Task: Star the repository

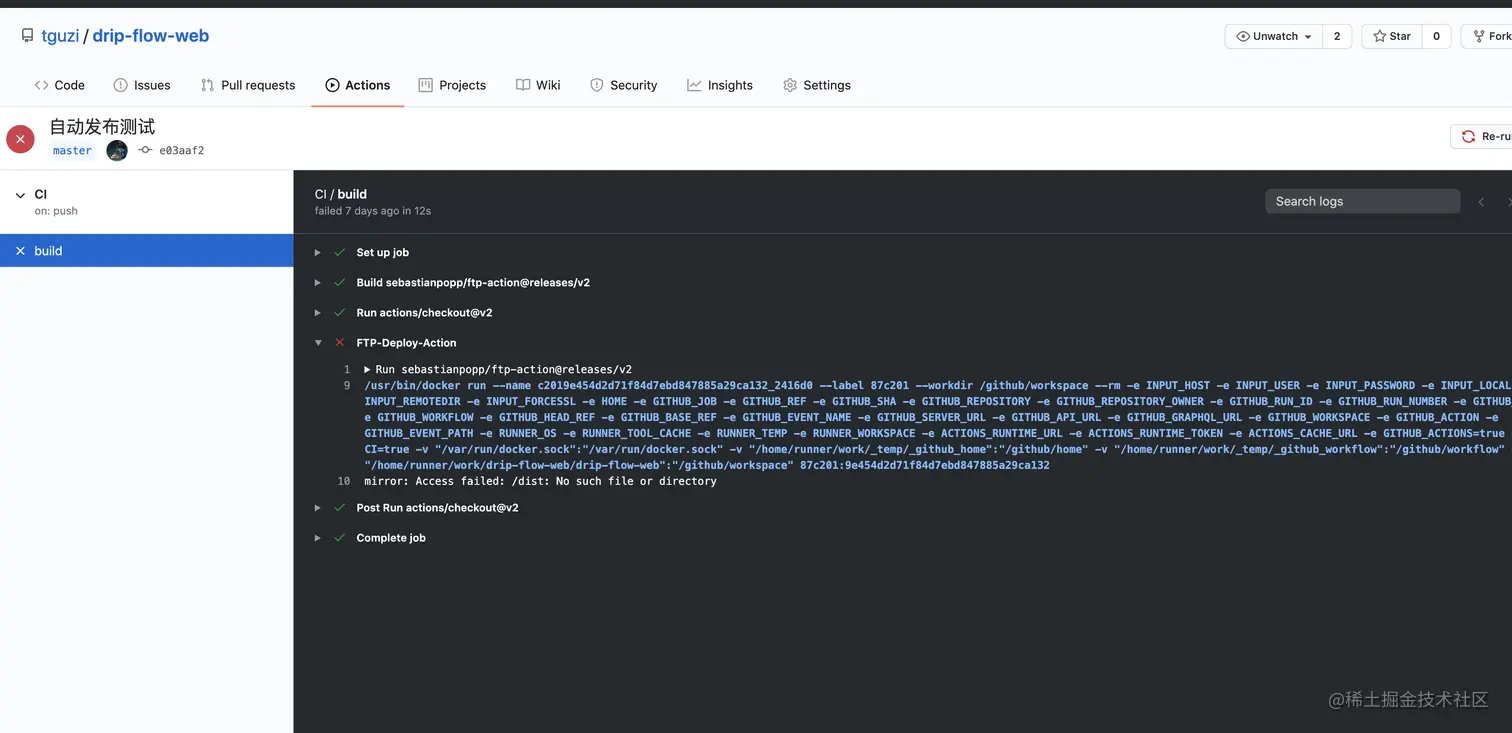Action: tap(1392, 36)
